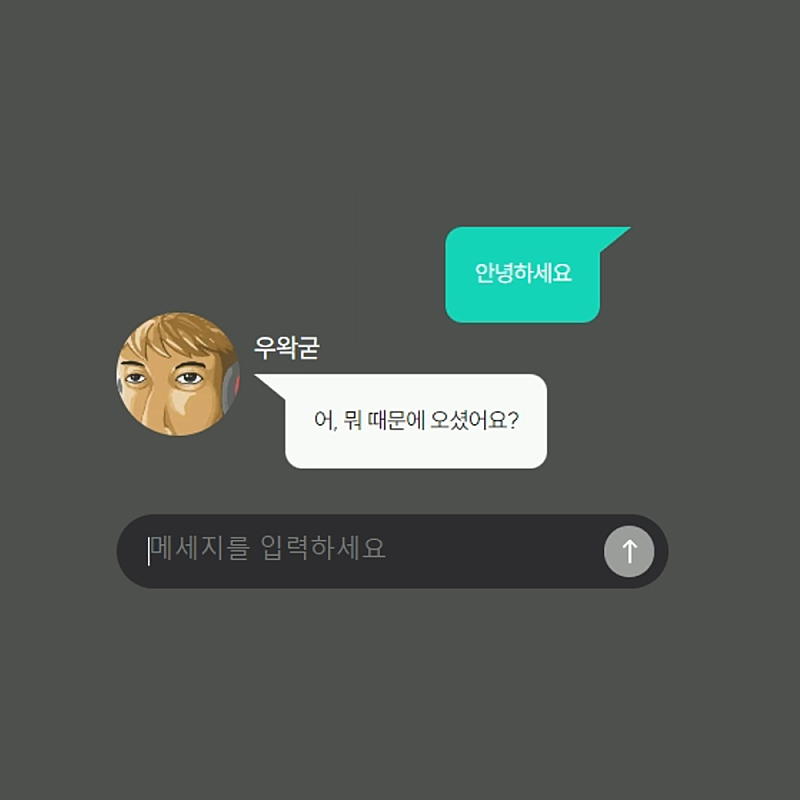Click the word 메세지를 in the input bar
Image resolution: width=800 pixels, height=800 pixels.
[x=201, y=548]
